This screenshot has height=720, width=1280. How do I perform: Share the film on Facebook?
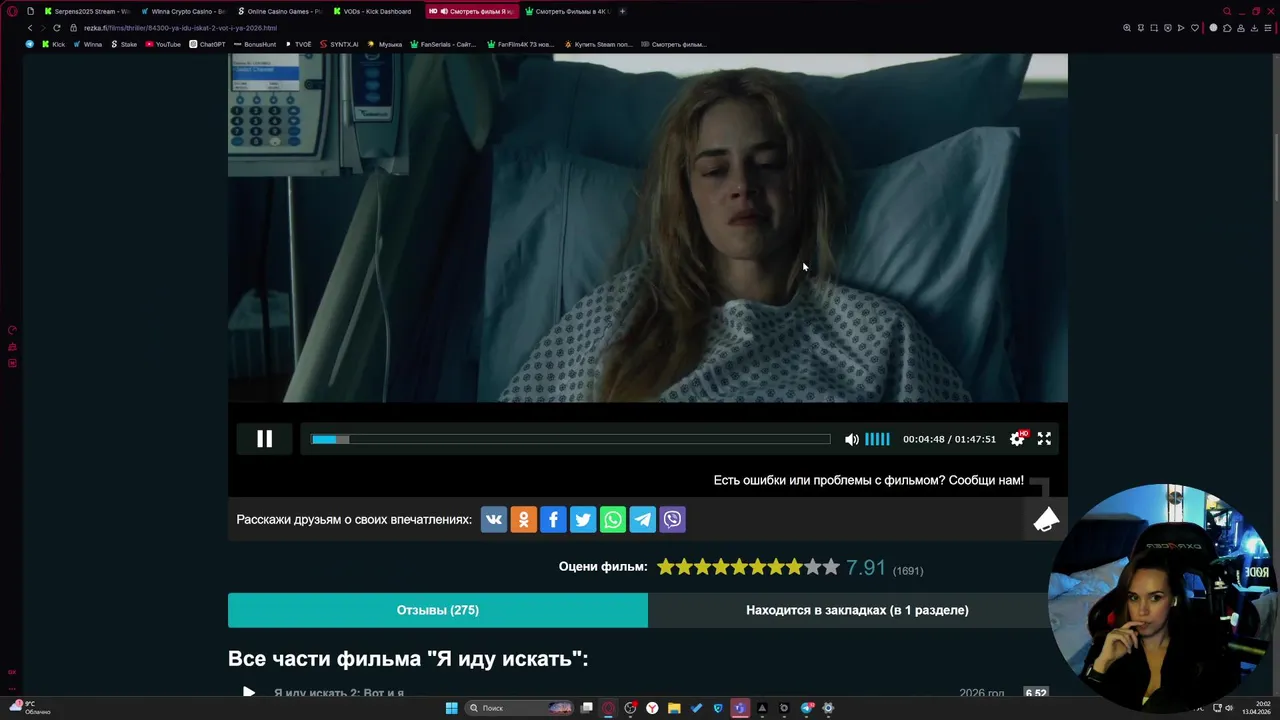point(553,519)
